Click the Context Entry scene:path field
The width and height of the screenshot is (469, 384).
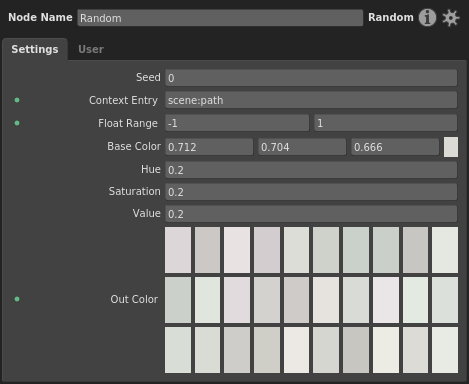(x=311, y=100)
